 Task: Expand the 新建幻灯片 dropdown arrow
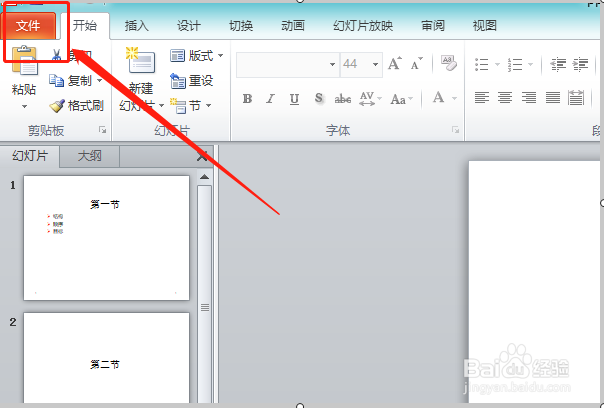(x=161, y=105)
